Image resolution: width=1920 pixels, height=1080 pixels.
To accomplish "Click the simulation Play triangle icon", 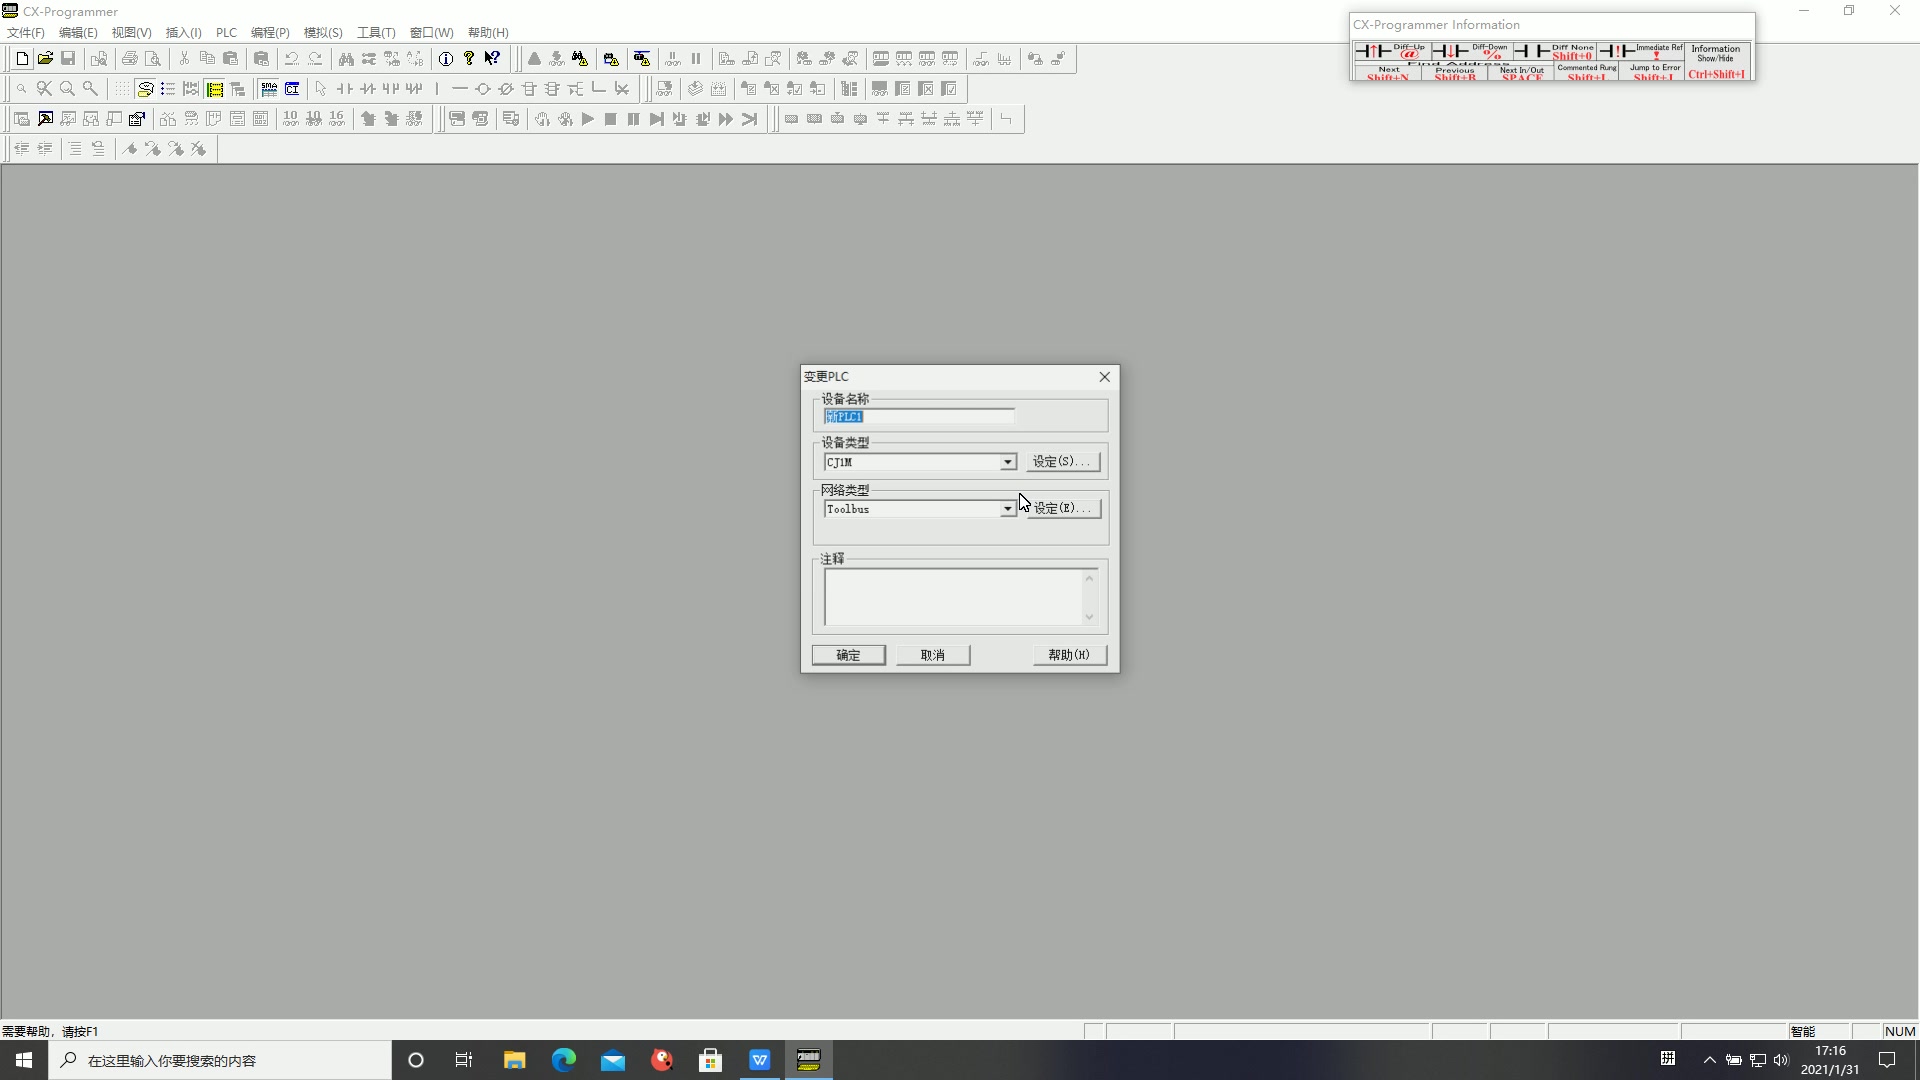I will click(588, 119).
